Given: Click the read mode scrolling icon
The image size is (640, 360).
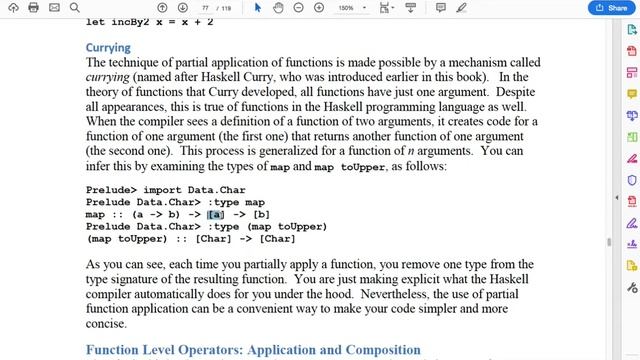Looking at the screenshot, I should [x=411, y=8].
